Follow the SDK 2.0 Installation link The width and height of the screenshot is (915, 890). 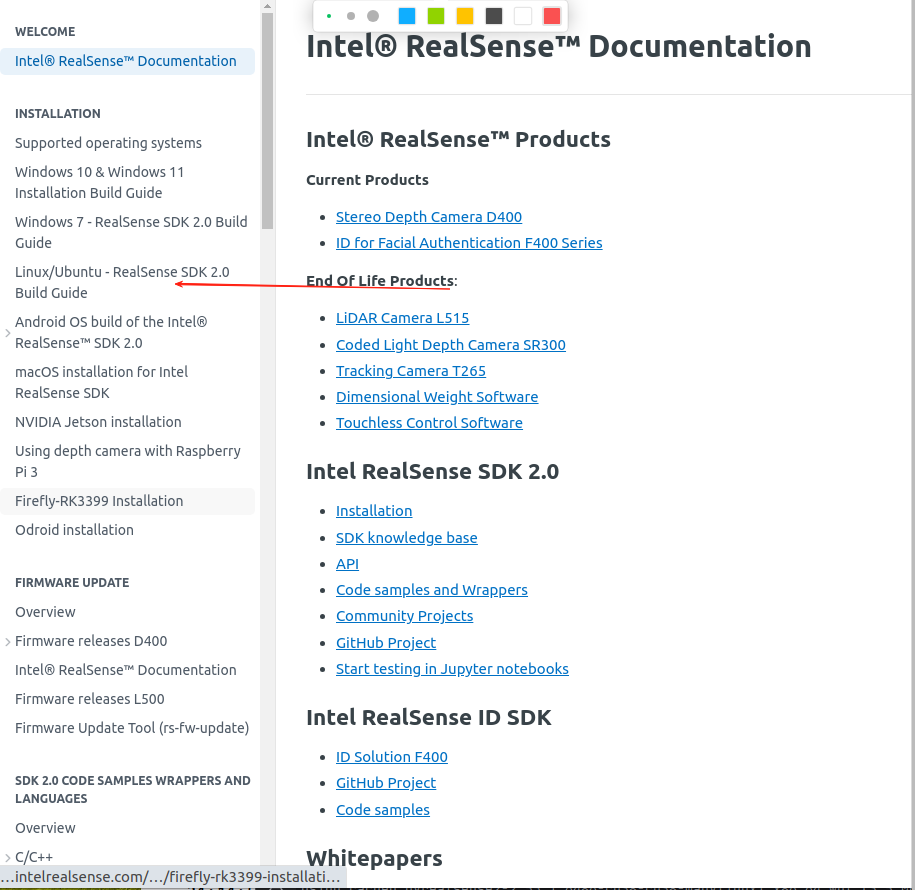point(374,511)
